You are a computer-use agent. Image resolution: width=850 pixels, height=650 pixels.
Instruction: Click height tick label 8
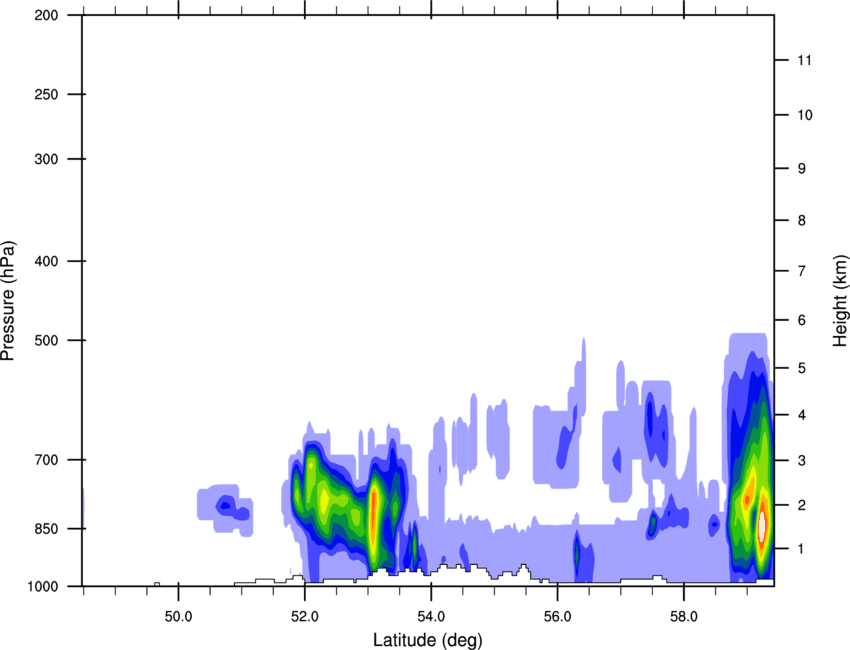pos(802,220)
